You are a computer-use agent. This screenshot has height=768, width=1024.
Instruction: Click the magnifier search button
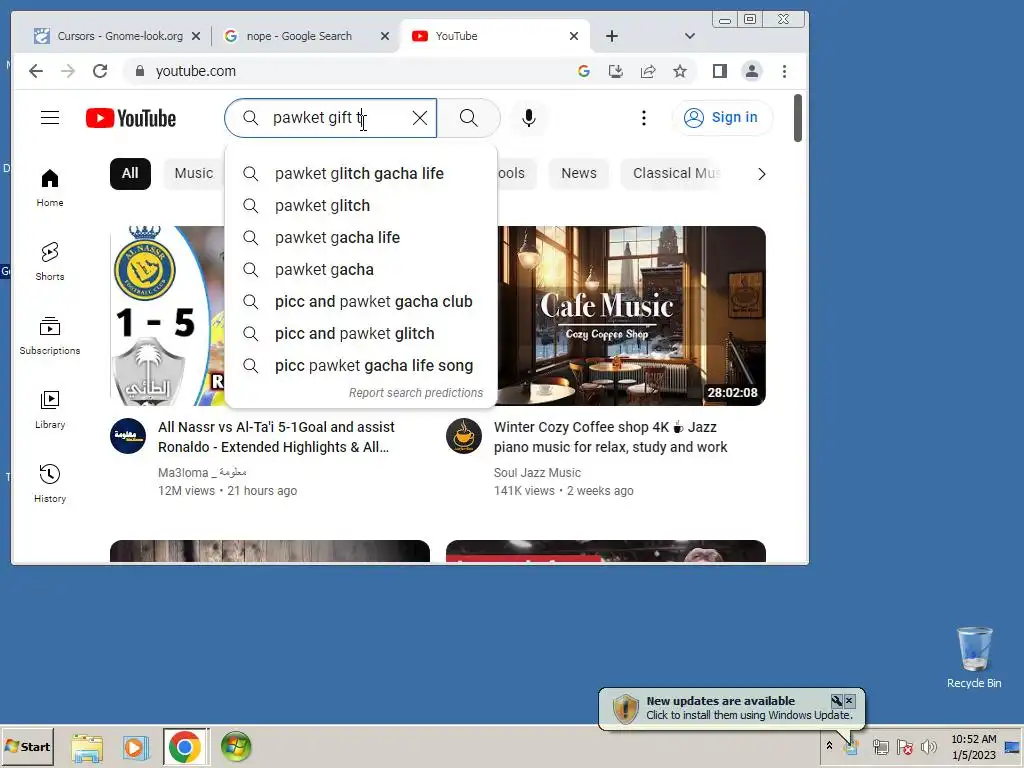pos(468,118)
